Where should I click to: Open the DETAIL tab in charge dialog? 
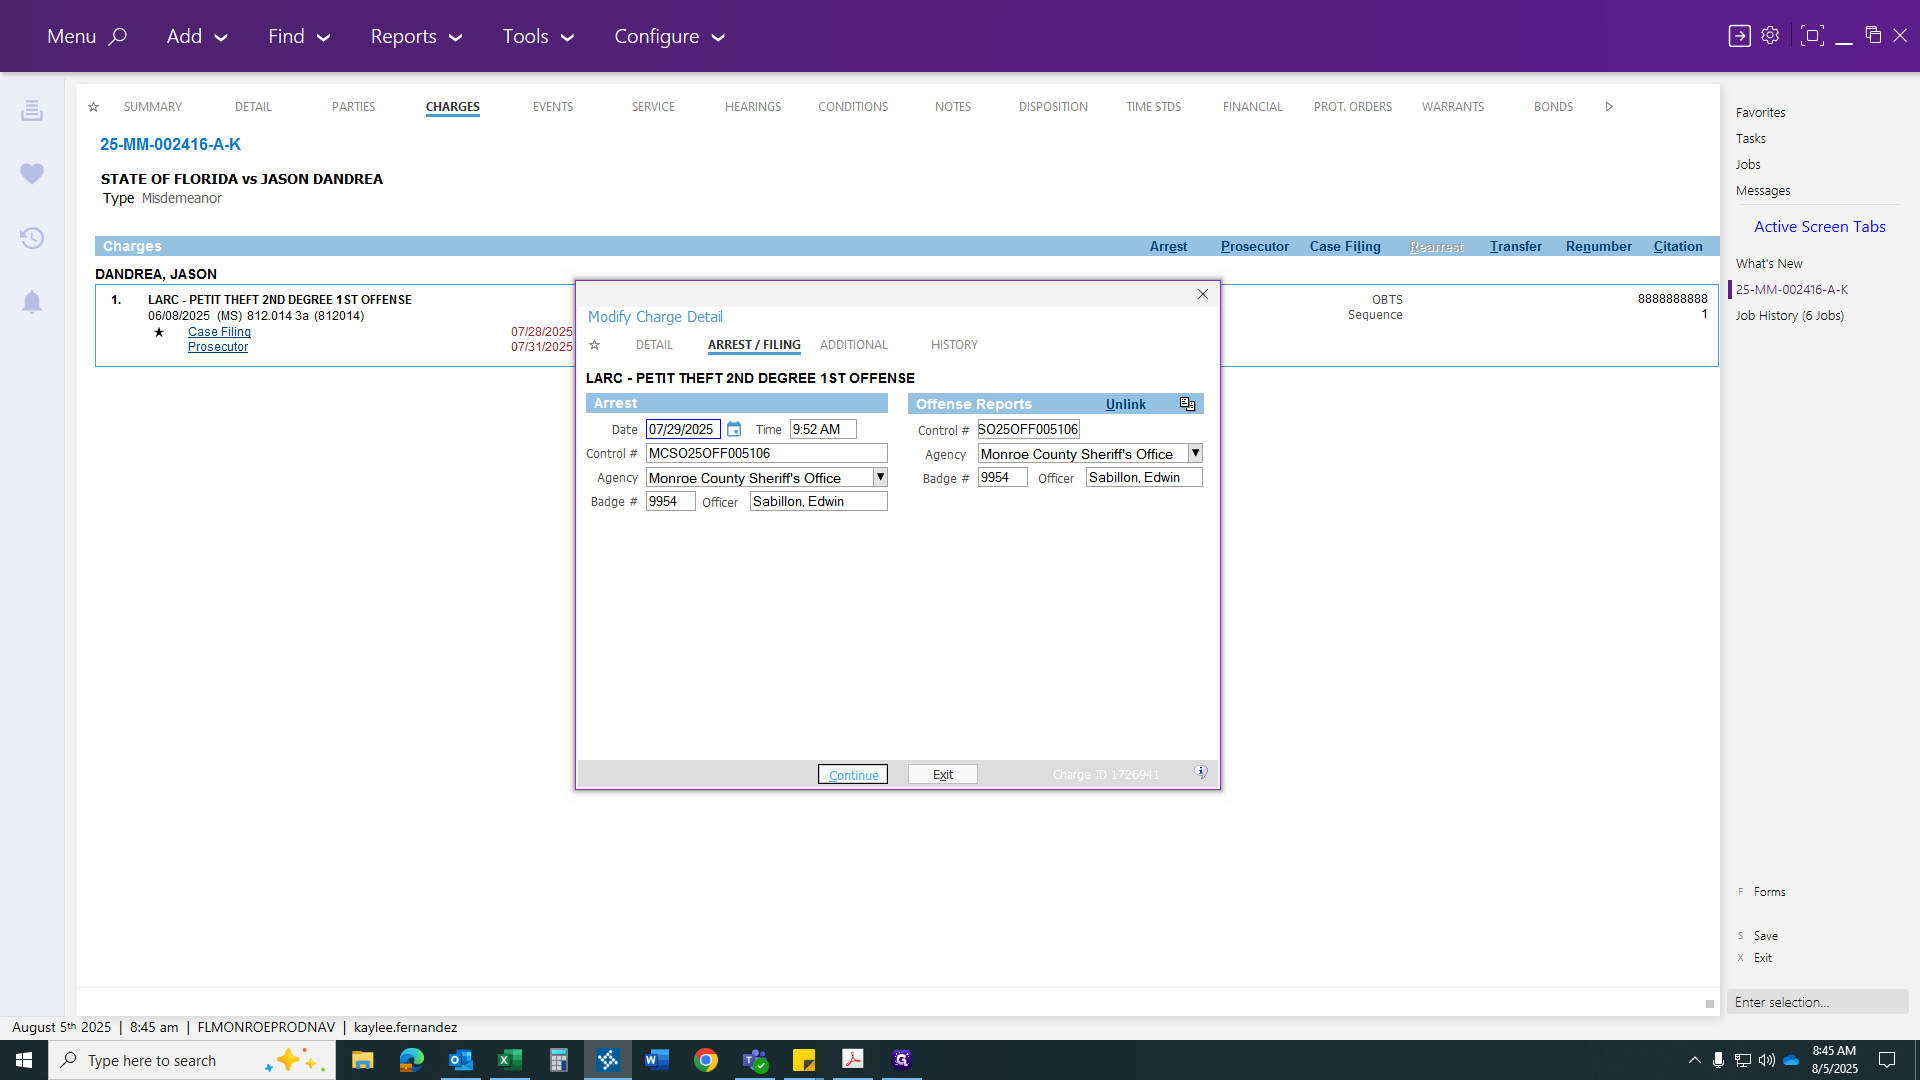pyautogui.click(x=654, y=345)
